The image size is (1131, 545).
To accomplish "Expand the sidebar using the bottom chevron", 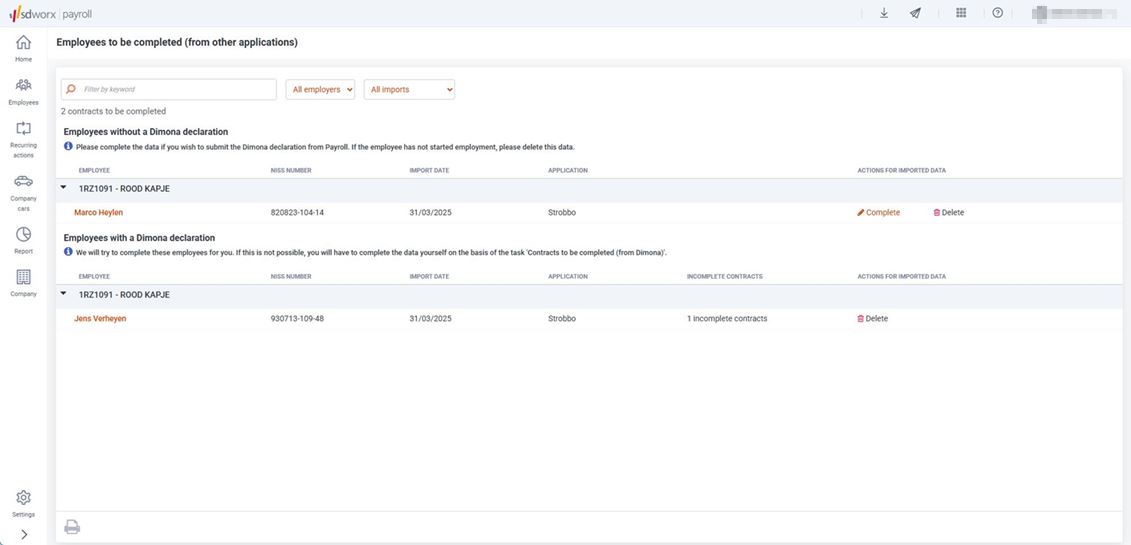I will (23, 535).
